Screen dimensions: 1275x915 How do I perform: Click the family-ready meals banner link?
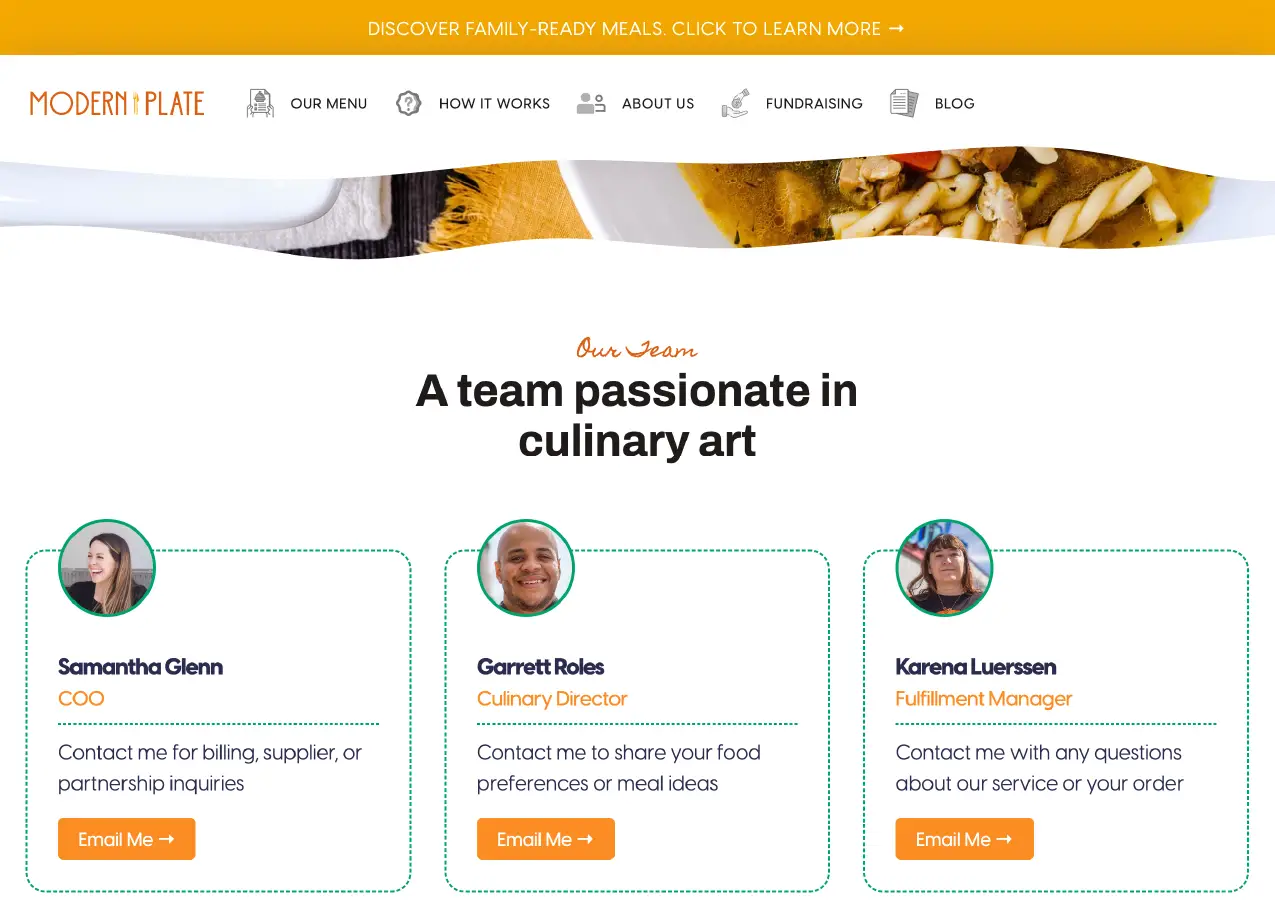(637, 28)
